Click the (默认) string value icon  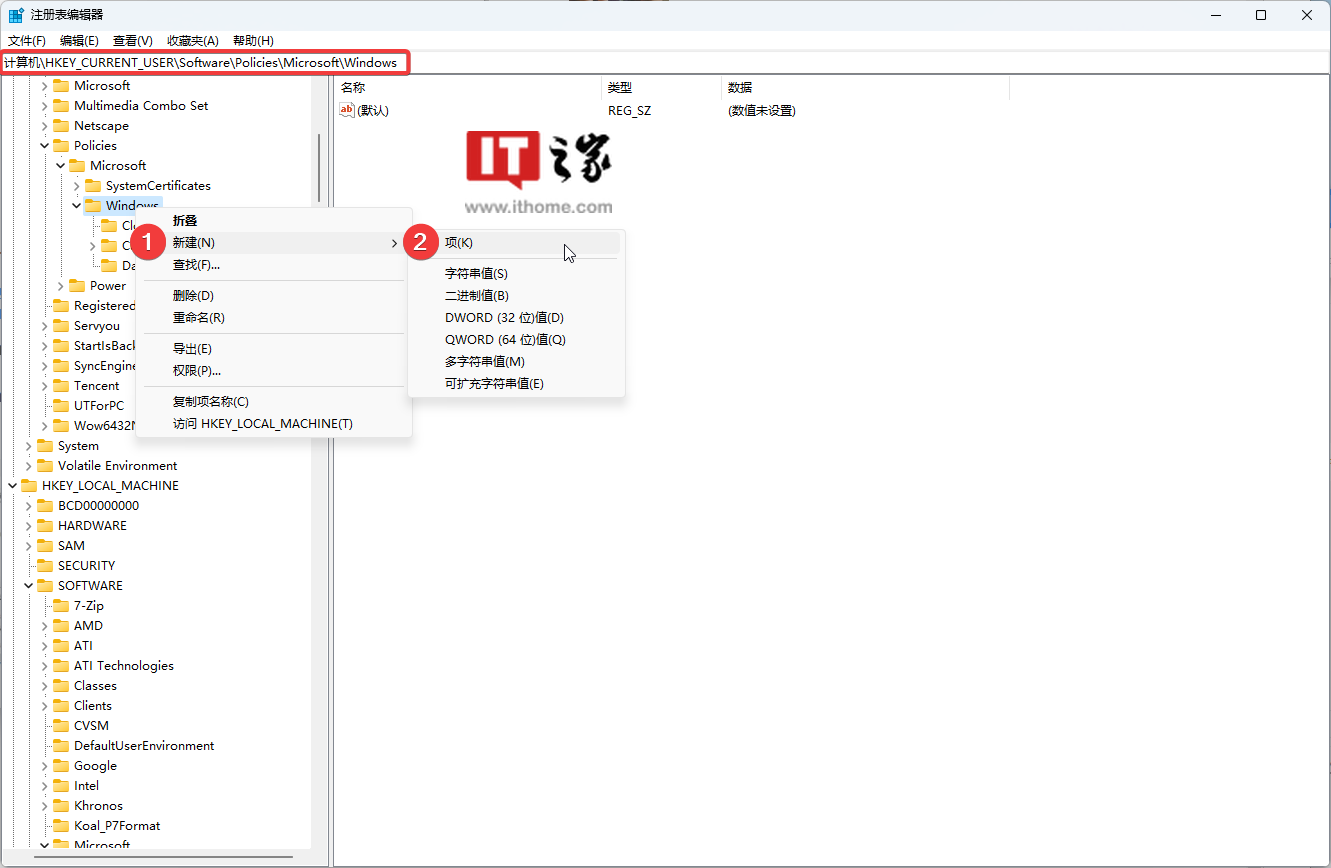347,111
